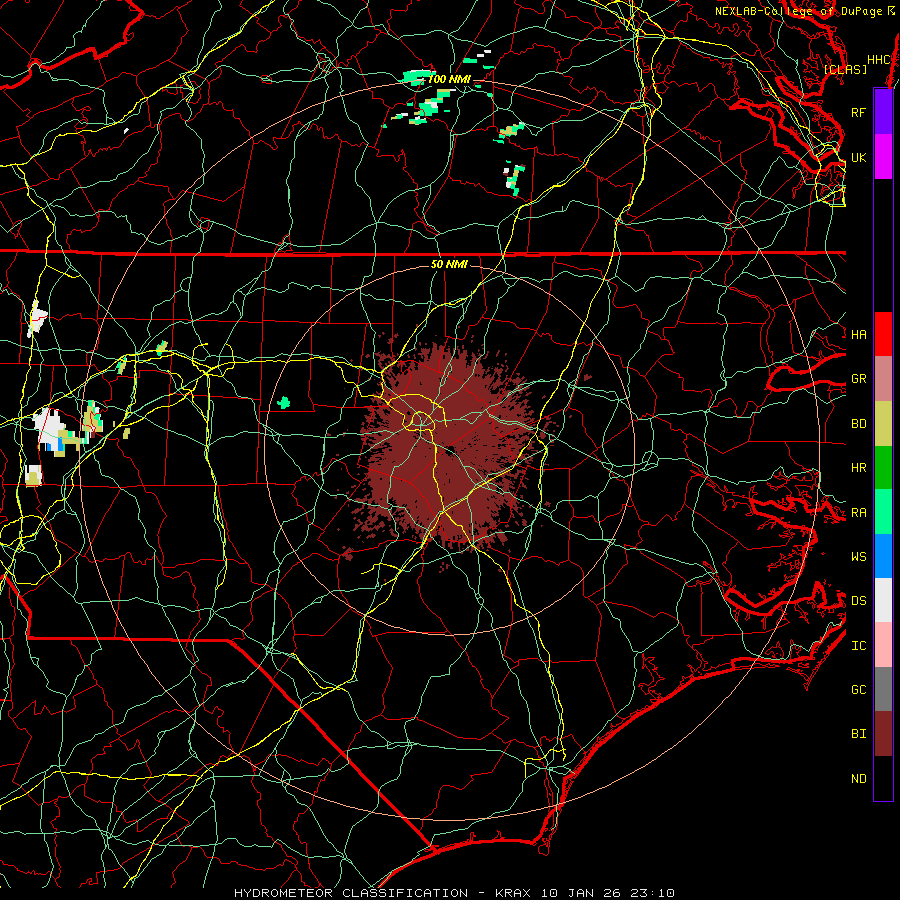Click the RF purple legend swatch

(883, 112)
